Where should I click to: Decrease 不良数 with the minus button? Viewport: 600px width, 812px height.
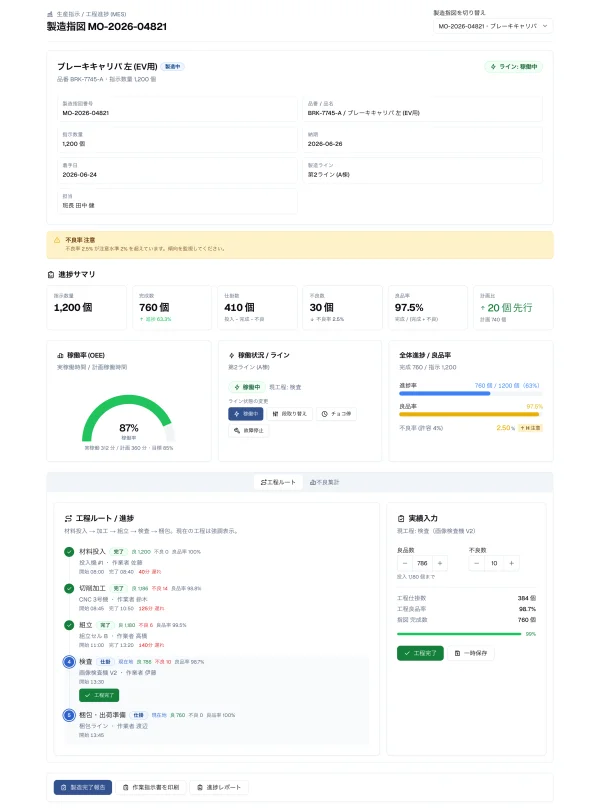(x=477, y=563)
